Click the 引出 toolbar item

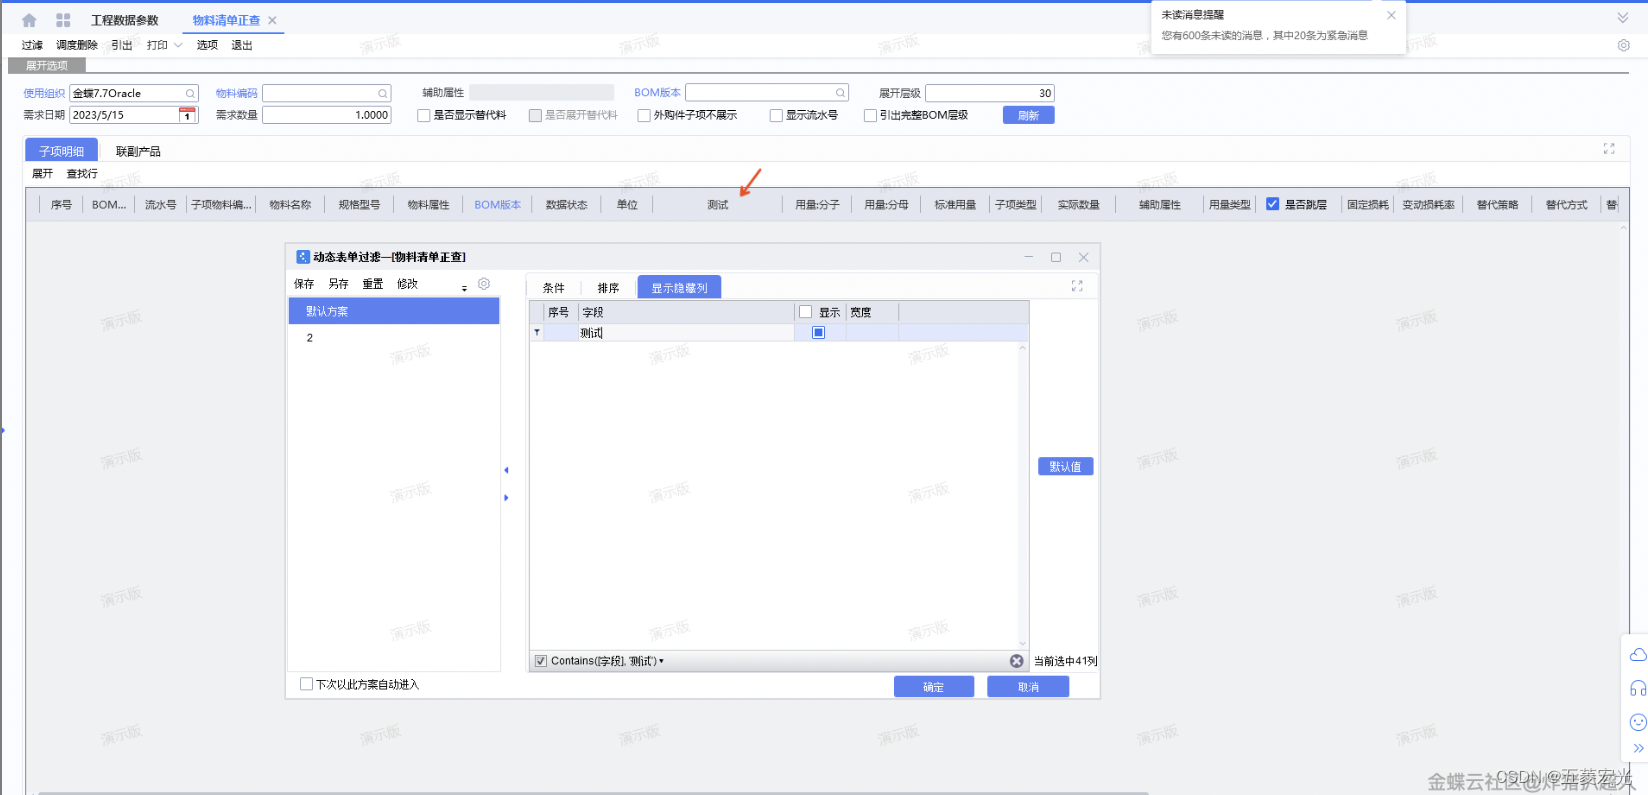pos(122,45)
